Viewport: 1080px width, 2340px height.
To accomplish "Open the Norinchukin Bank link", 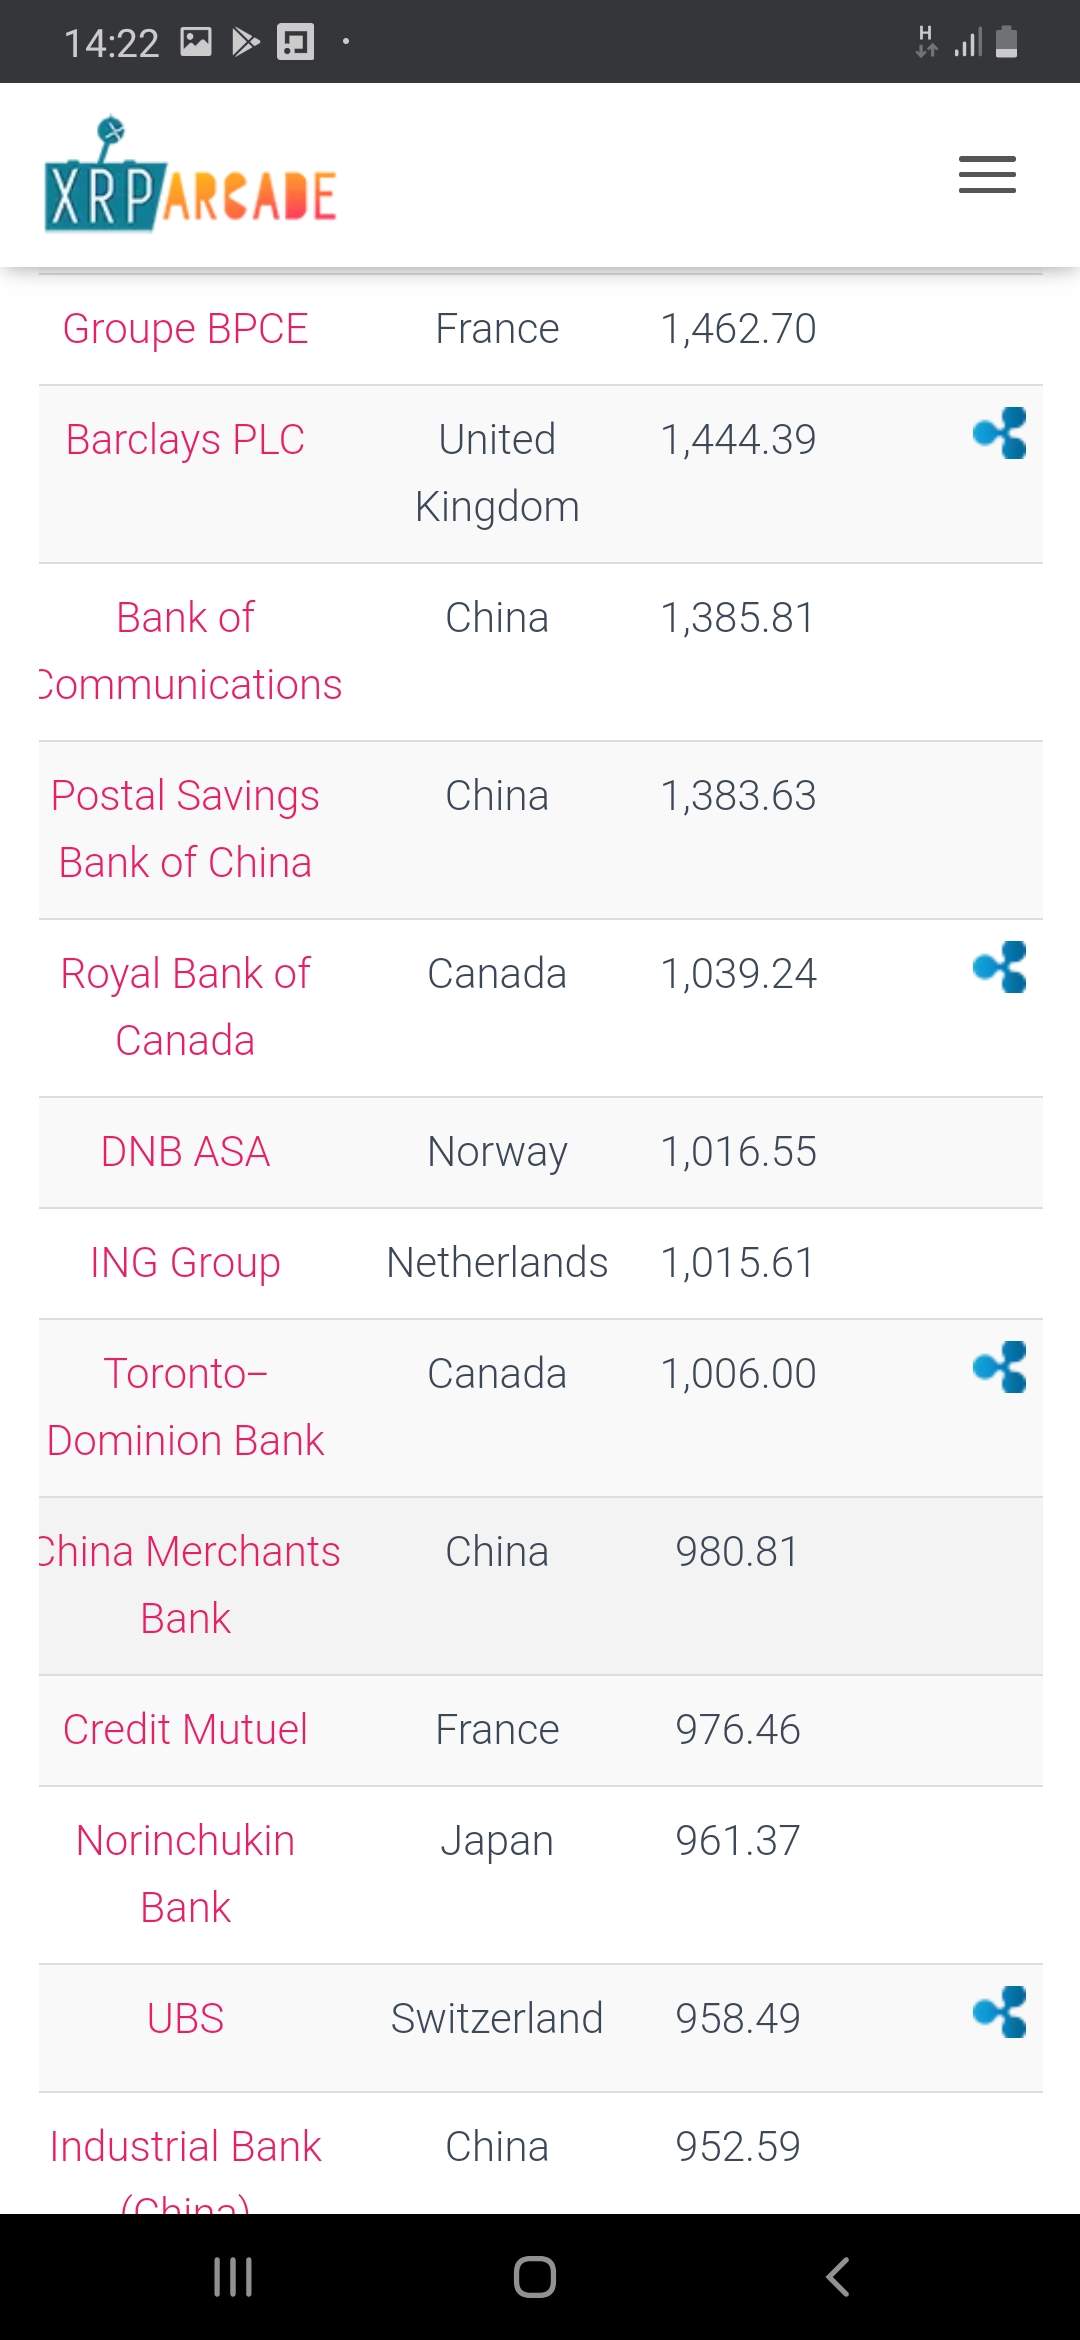I will pyautogui.click(x=185, y=1873).
